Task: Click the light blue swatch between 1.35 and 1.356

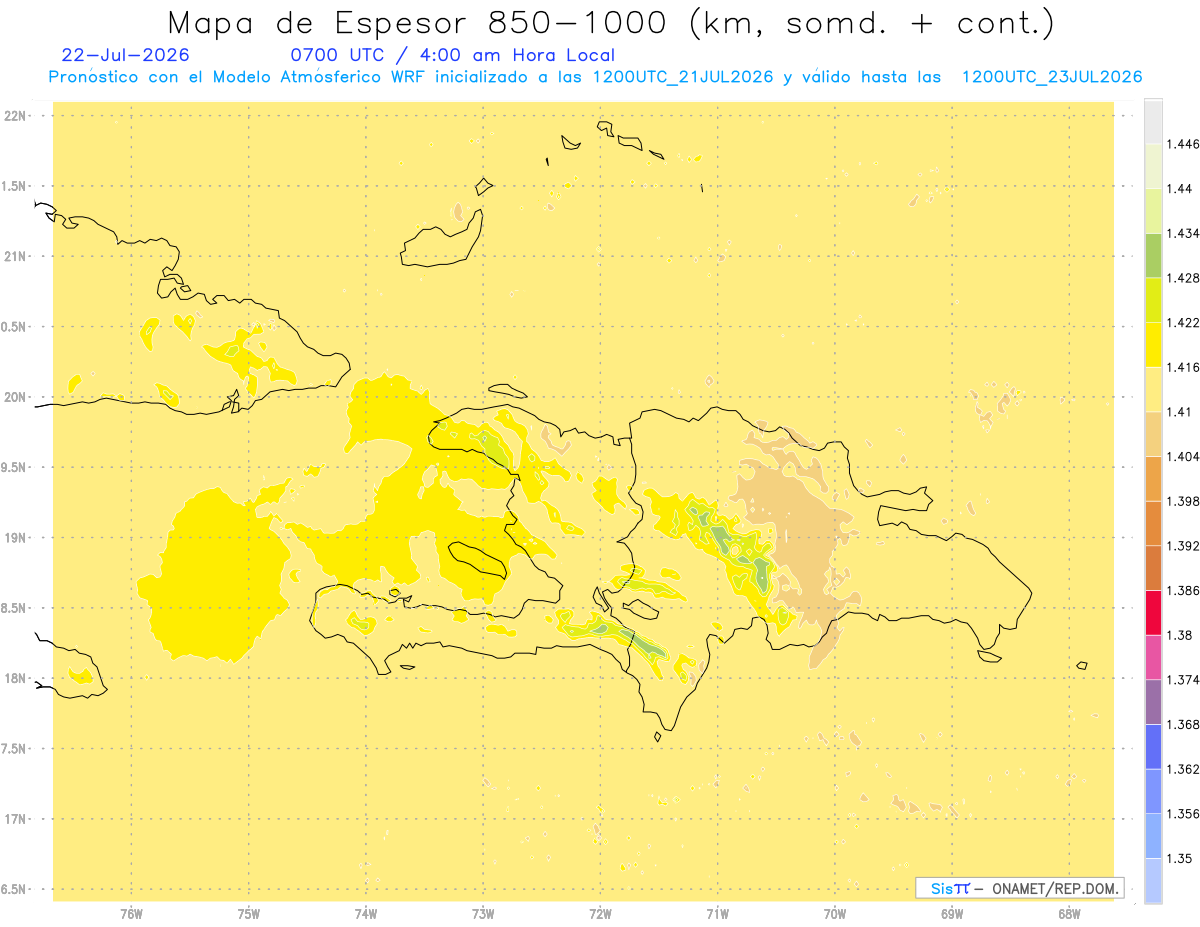Action: (1153, 836)
